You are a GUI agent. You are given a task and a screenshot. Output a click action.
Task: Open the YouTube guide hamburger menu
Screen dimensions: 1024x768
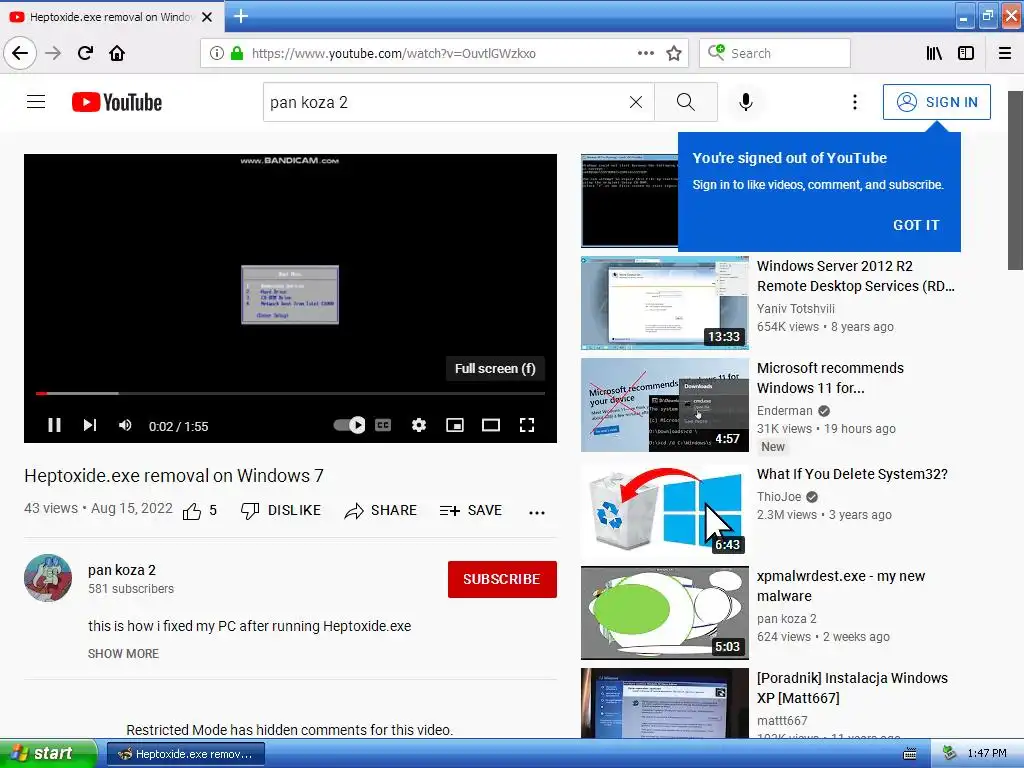(36, 102)
